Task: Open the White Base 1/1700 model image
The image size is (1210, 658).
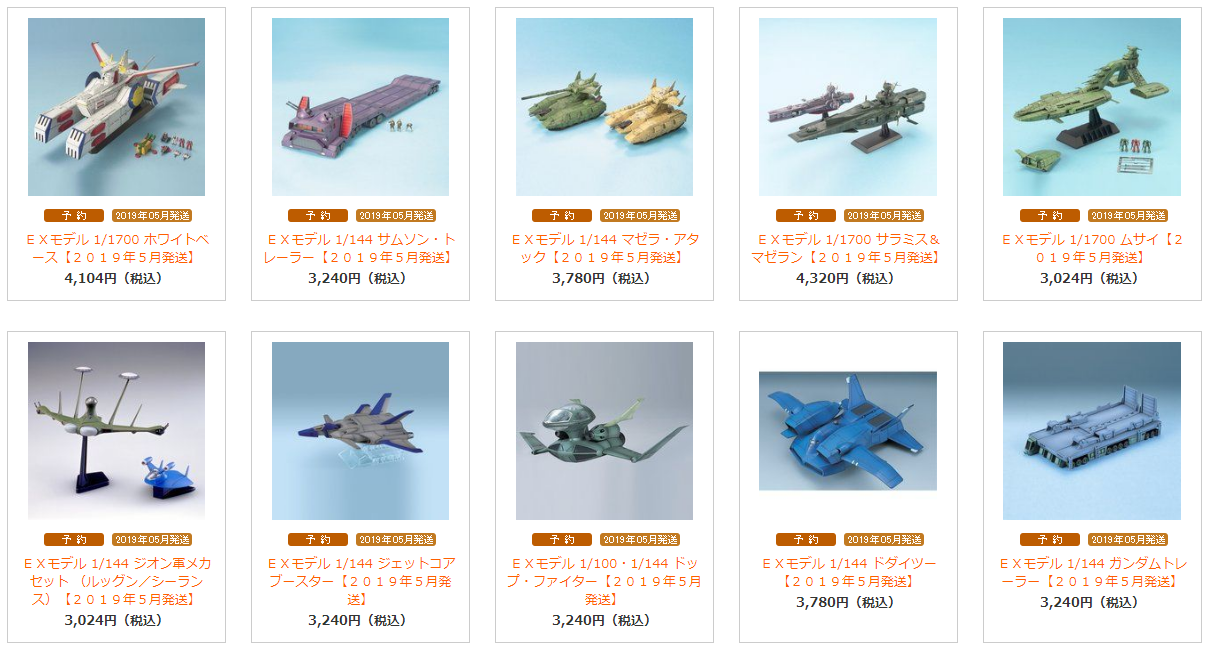Action: point(116,107)
